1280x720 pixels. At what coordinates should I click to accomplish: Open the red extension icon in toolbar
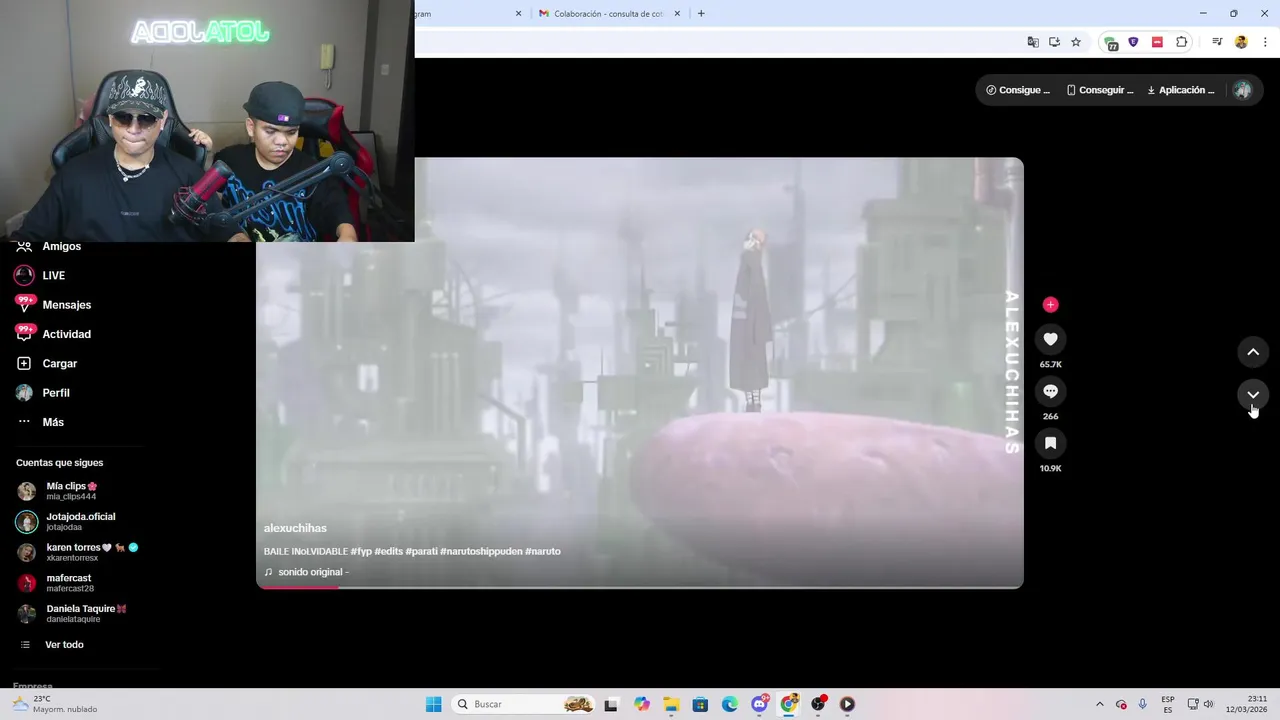1157,42
